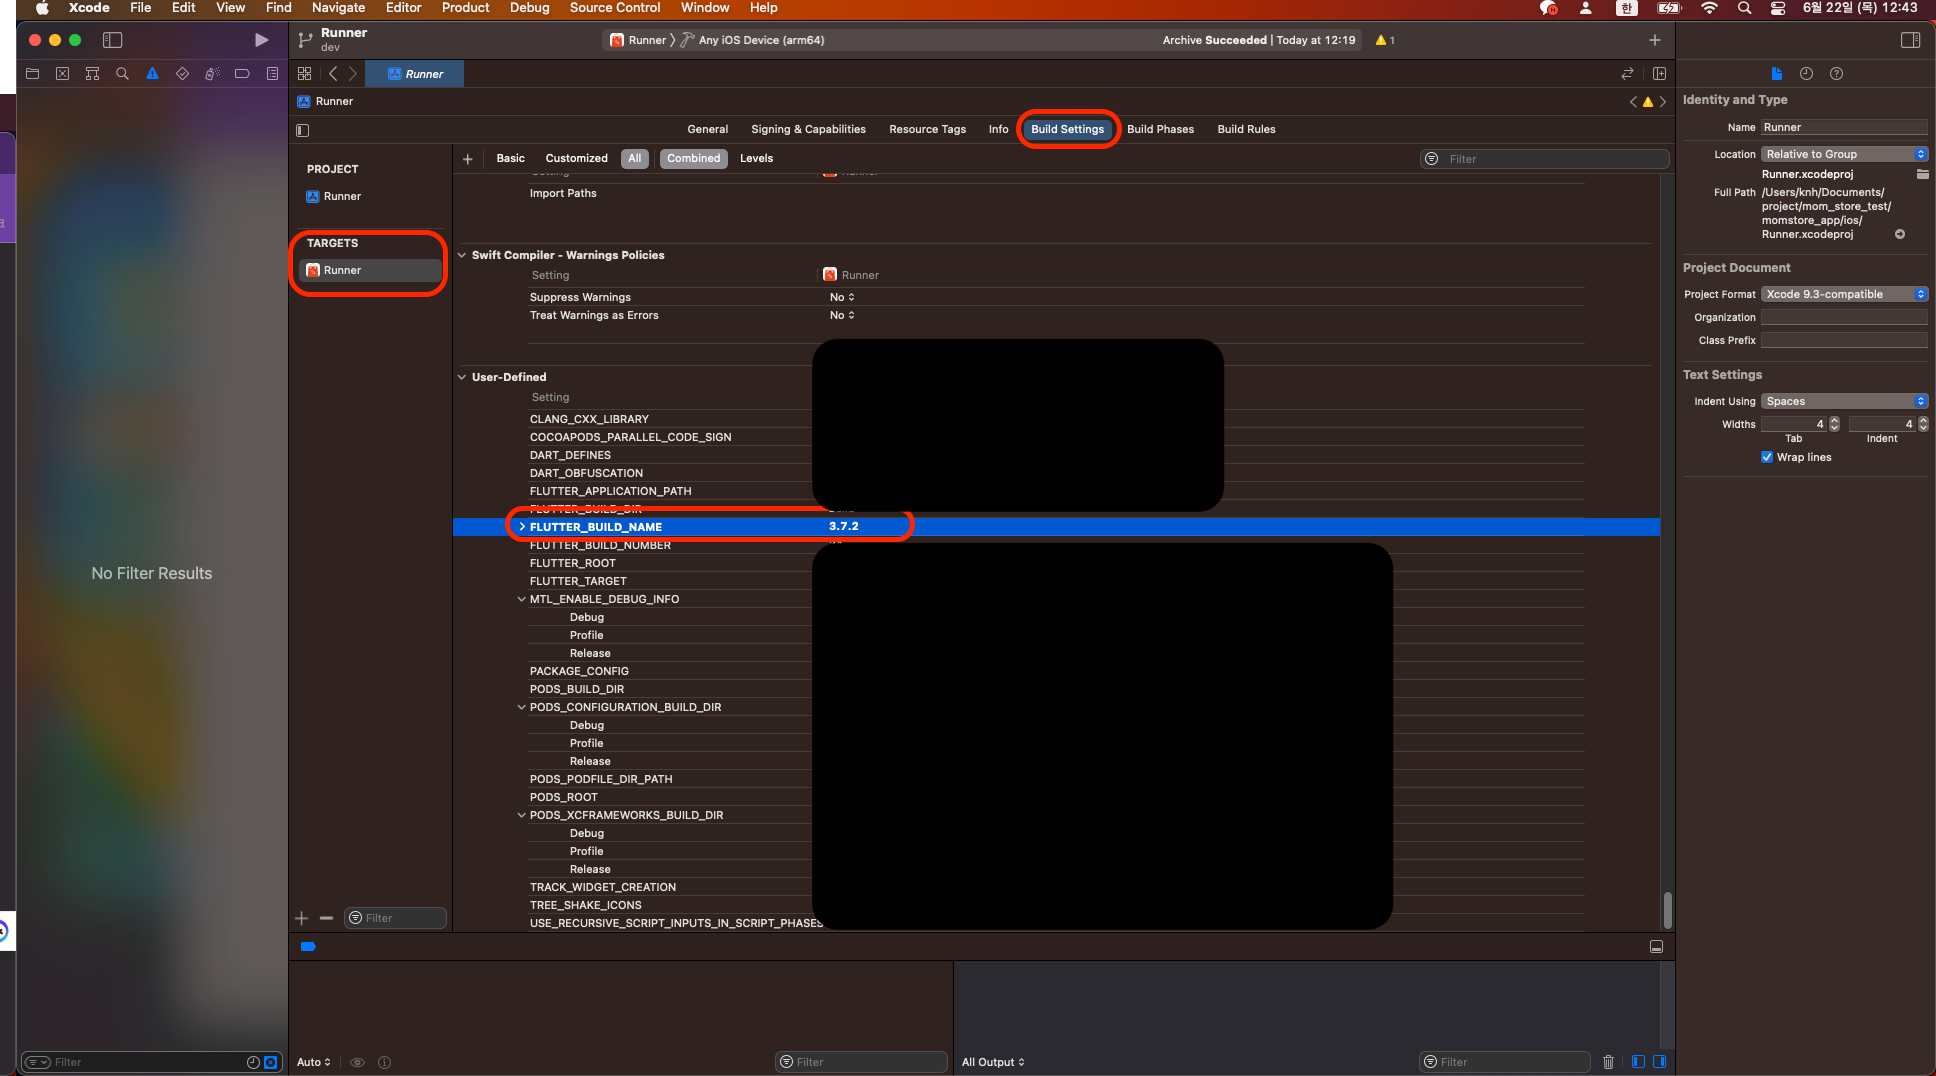Toggle source-controlled files filter
Viewport: 1936px width, 1076px height.
(x=270, y=1062)
